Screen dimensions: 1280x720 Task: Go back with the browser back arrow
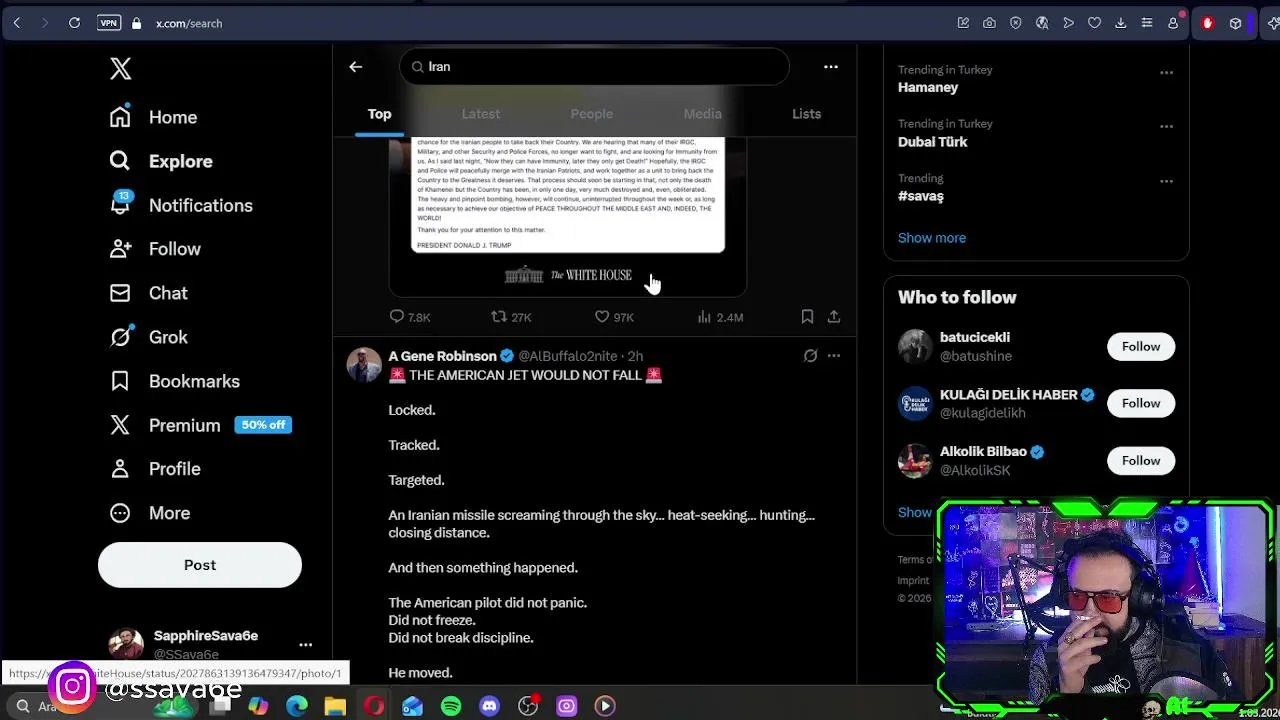click(x=17, y=23)
